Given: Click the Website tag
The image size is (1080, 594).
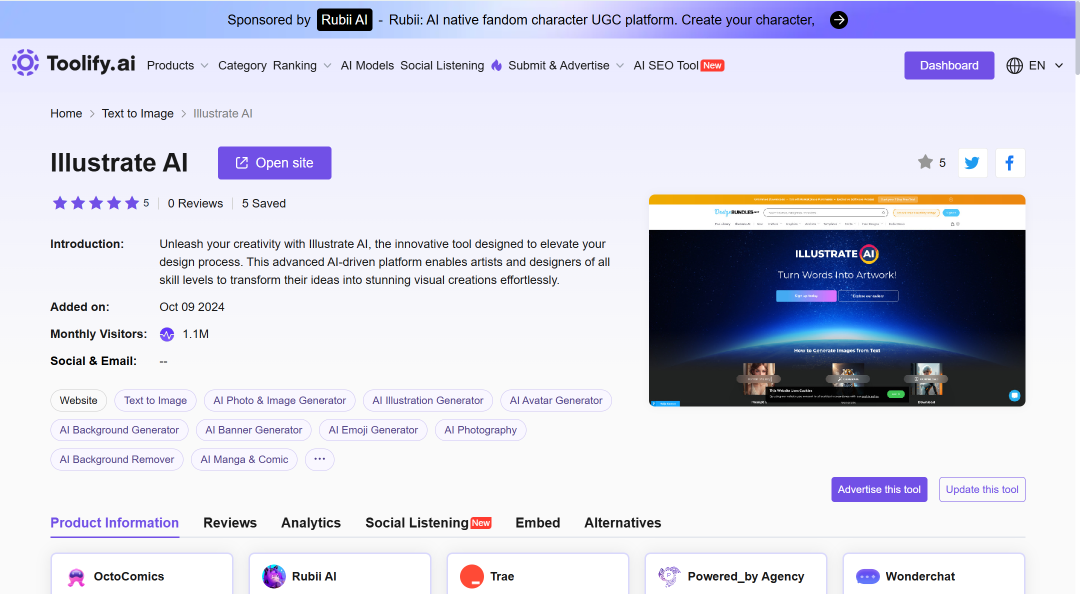Looking at the screenshot, I should (x=79, y=400).
